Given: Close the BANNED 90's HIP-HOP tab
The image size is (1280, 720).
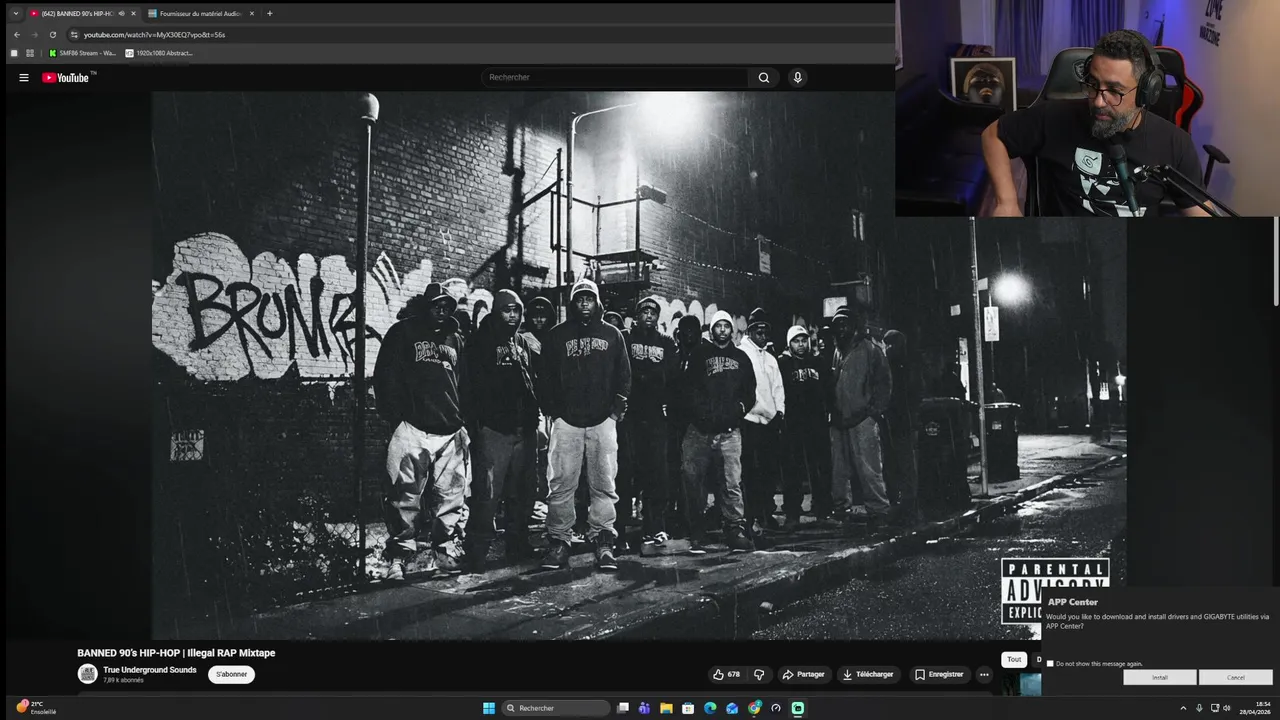Looking at the screenshot, I should [x=133, y=13].
